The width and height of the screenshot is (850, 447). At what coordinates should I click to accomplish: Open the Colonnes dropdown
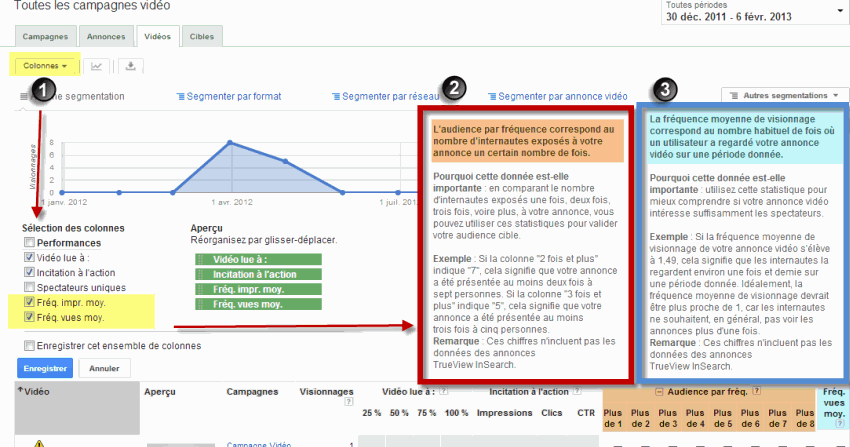coord(45,66)
